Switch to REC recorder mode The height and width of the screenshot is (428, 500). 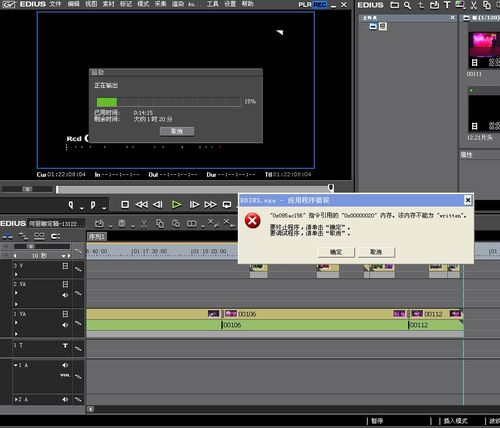(x=320, y=5)
